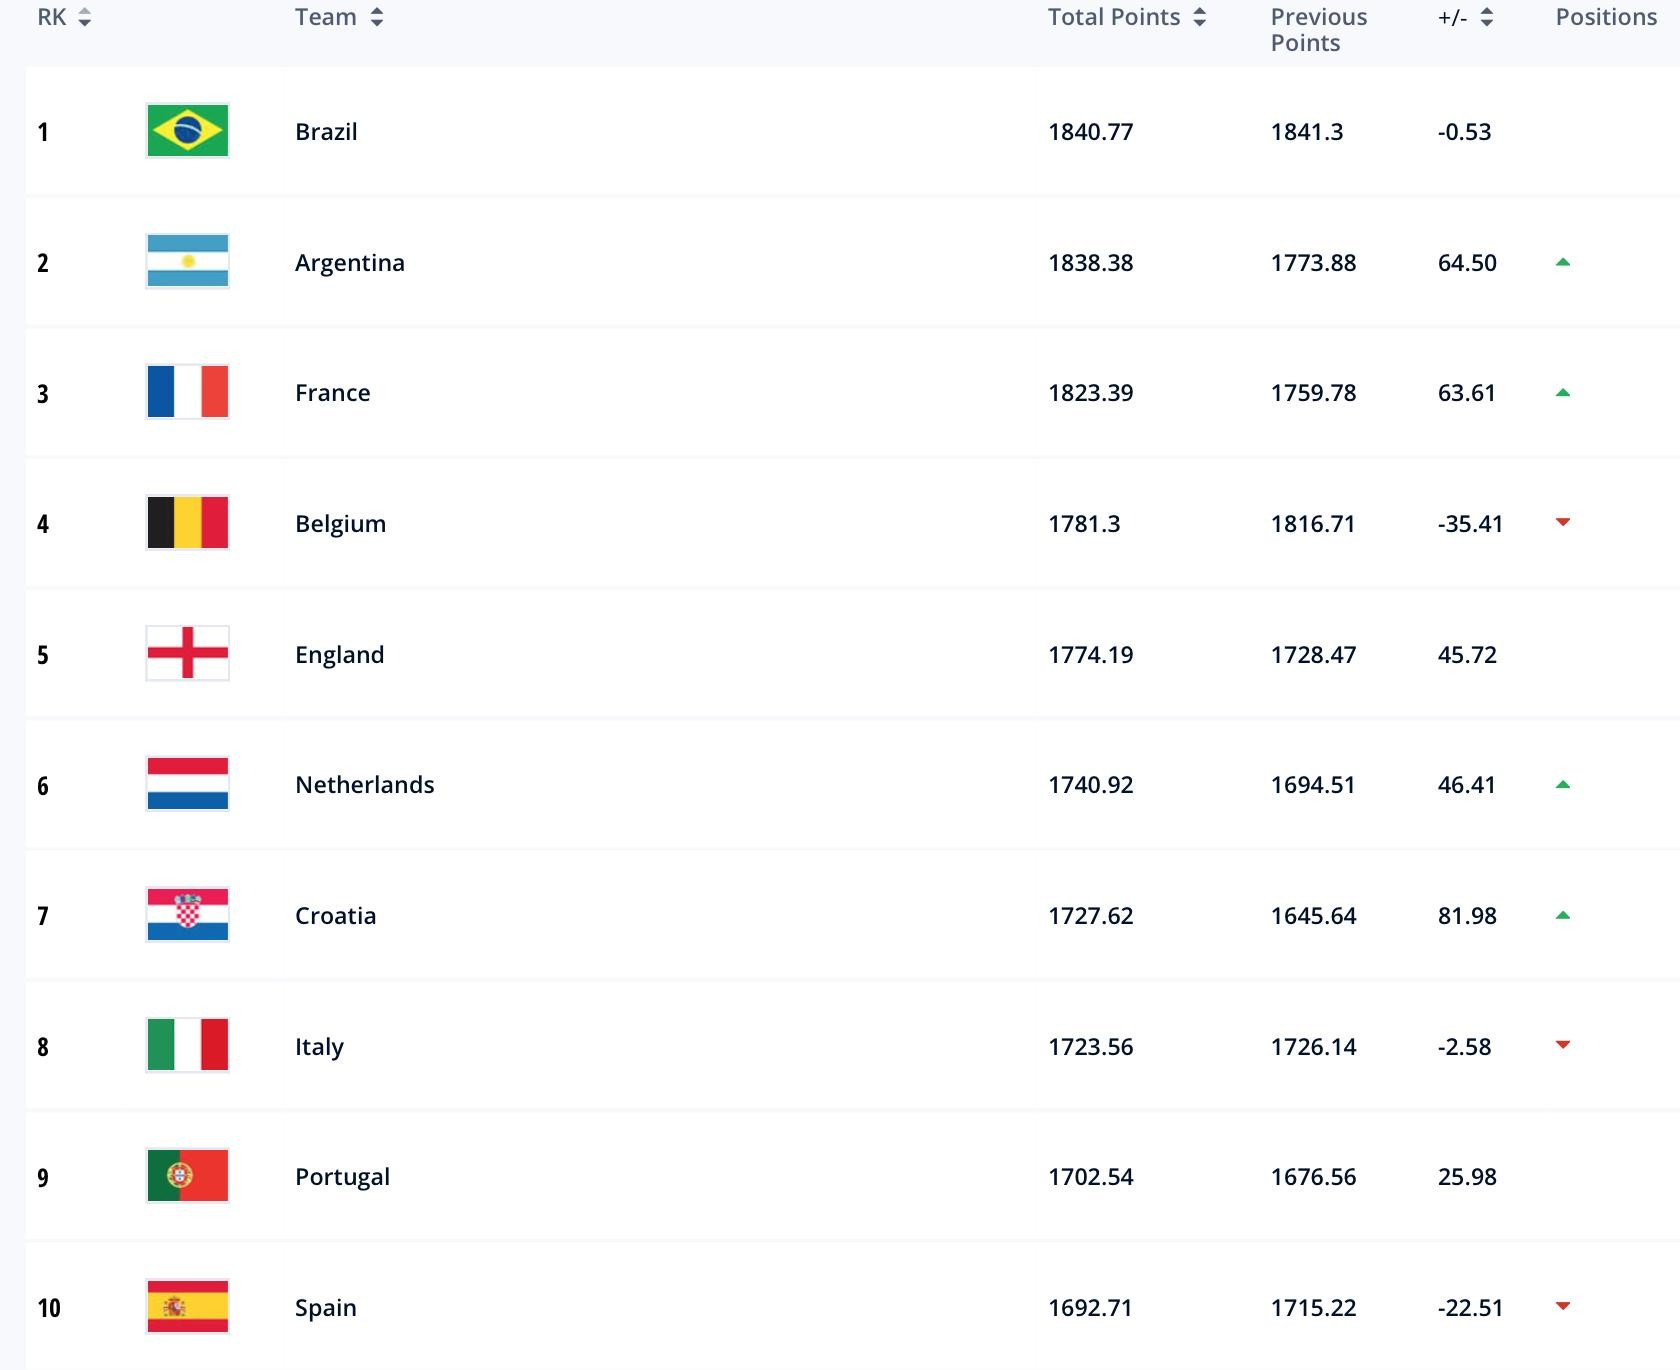Sort by +/- column arrows
The image size is (1680, 1370).
tap(1487, 18)
